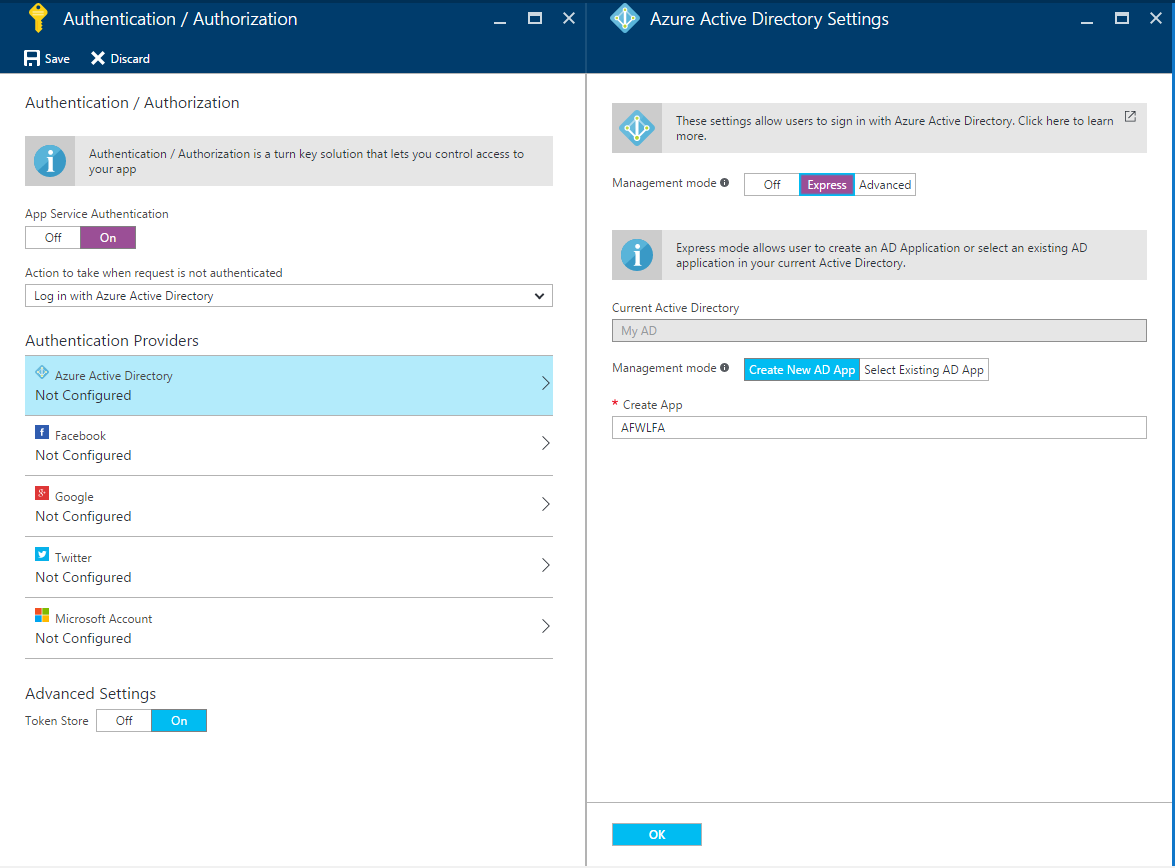Expand Facebook provider chevron

(546, 443)
